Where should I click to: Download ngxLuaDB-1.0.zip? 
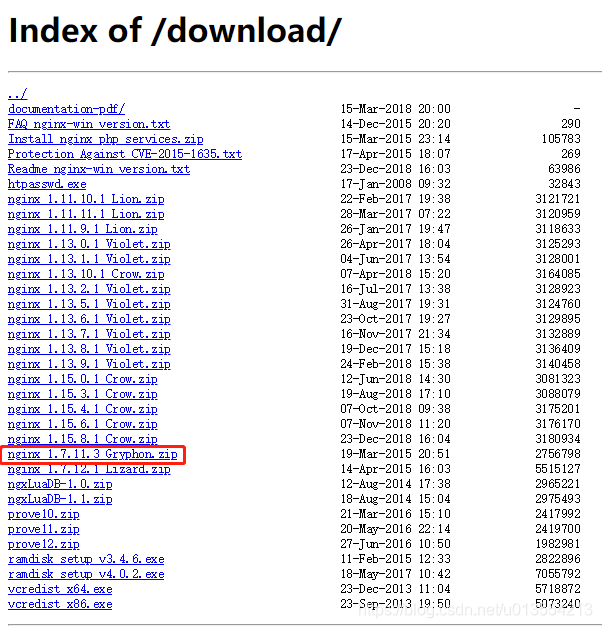[60, 485]
